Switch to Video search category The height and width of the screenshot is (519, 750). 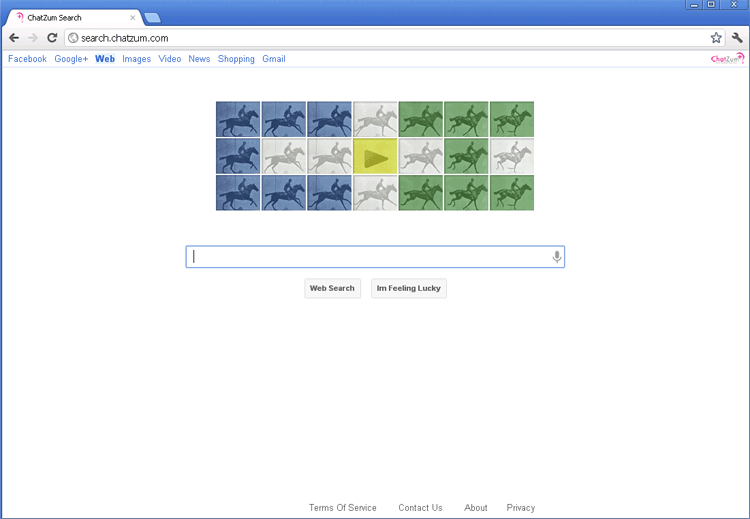click(169, 59)
